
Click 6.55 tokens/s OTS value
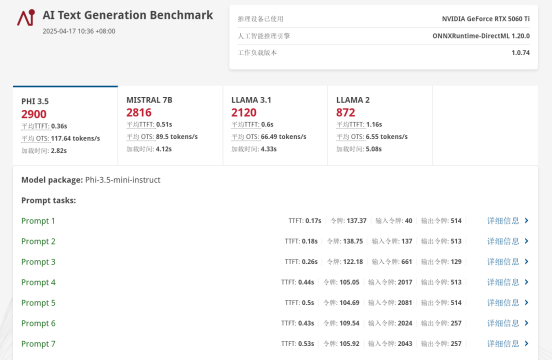point(387,137)
